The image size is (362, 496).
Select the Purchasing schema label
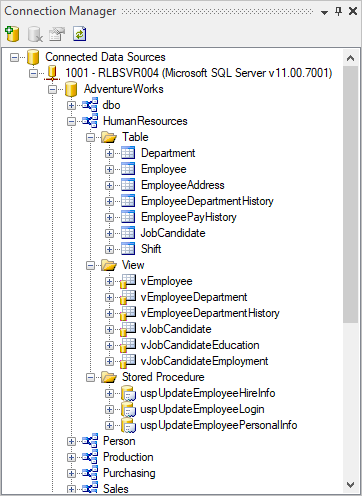pos(129,473)
